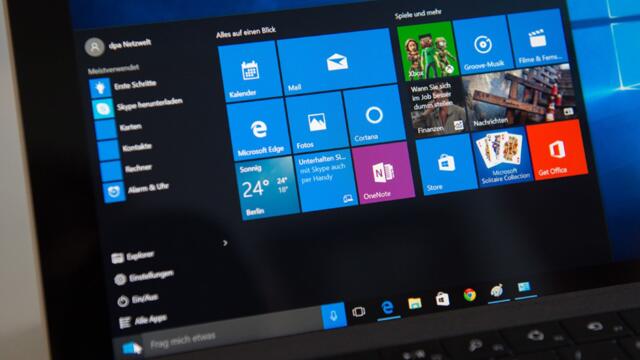
Task: Open Alarm & Uhr app
Action: coord(136,190)
